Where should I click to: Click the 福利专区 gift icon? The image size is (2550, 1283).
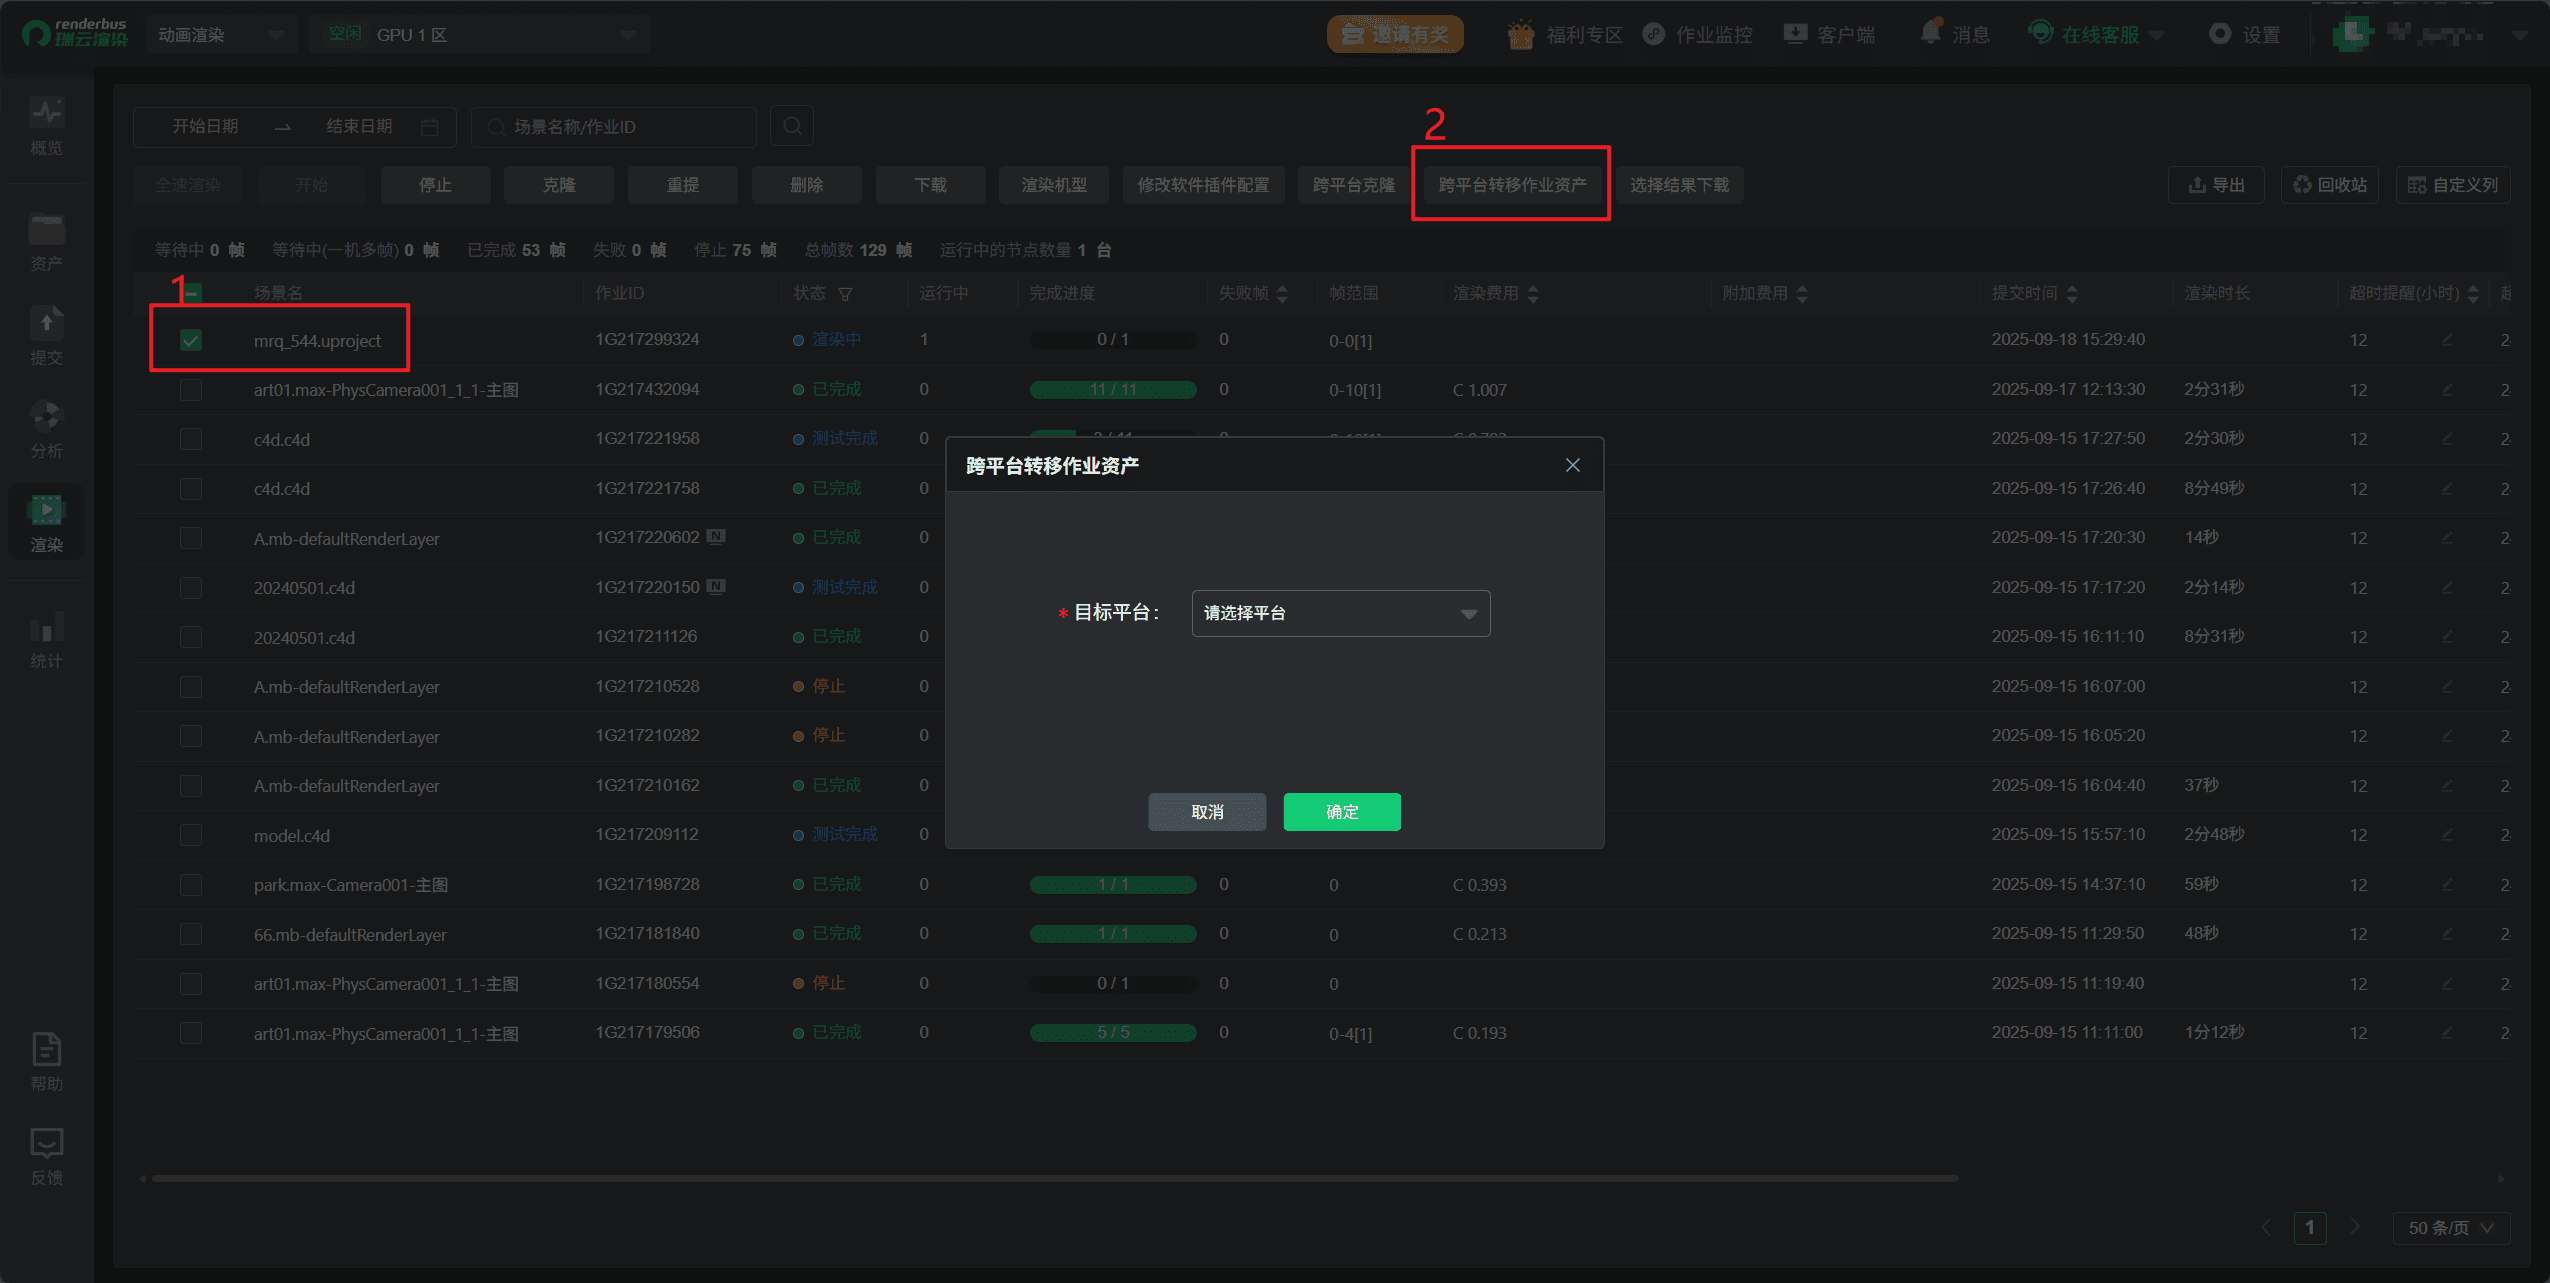click(x=1521, y=34)
